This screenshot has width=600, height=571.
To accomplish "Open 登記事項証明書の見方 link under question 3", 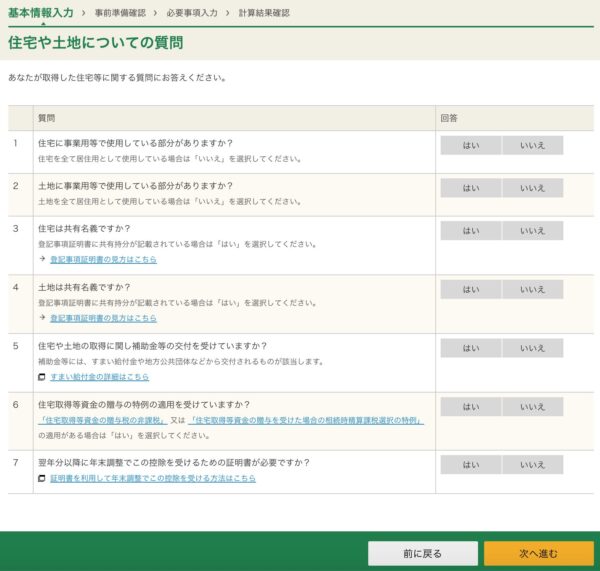I will point(103,259).
